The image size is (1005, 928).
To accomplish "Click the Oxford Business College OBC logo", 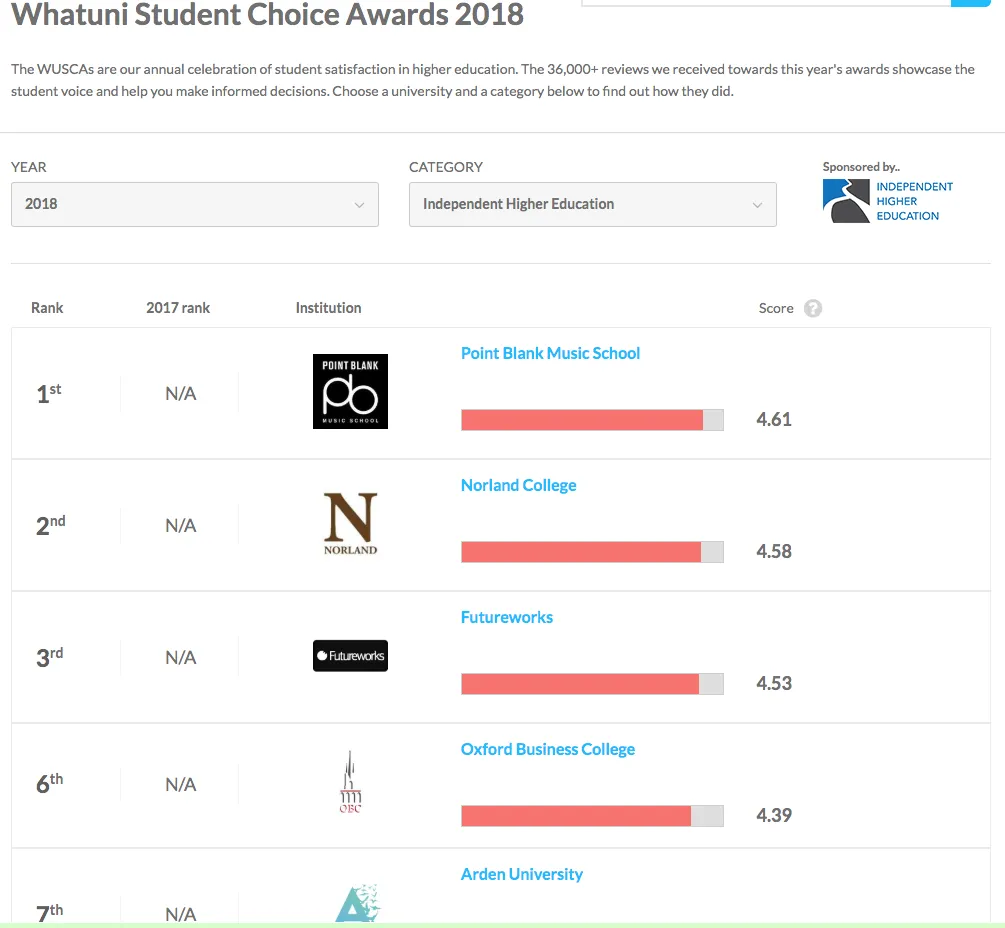I will click(x=350, y=782).
